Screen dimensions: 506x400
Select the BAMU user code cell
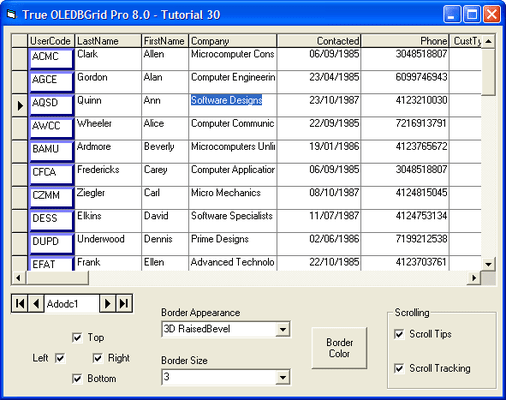[51, 151]
